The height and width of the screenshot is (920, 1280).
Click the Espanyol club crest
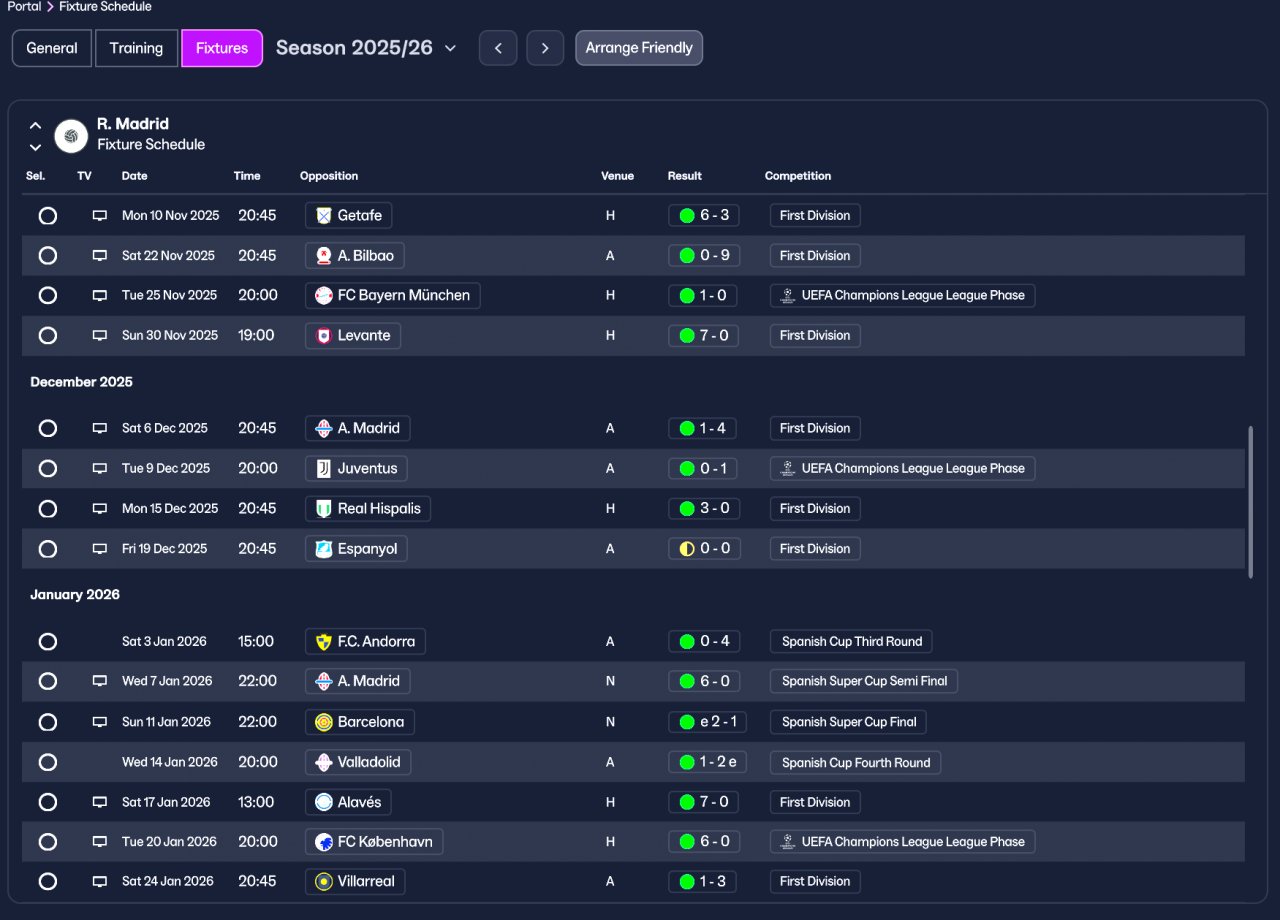click(x=324, y=548)
